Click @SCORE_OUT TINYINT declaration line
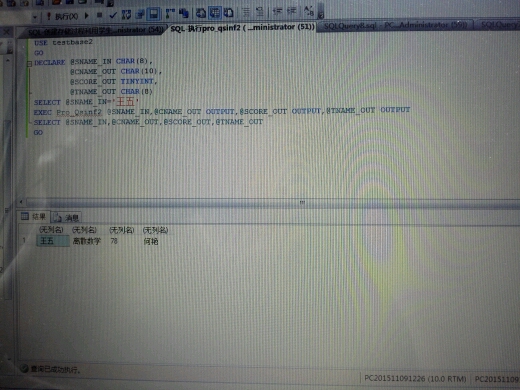 113,81
